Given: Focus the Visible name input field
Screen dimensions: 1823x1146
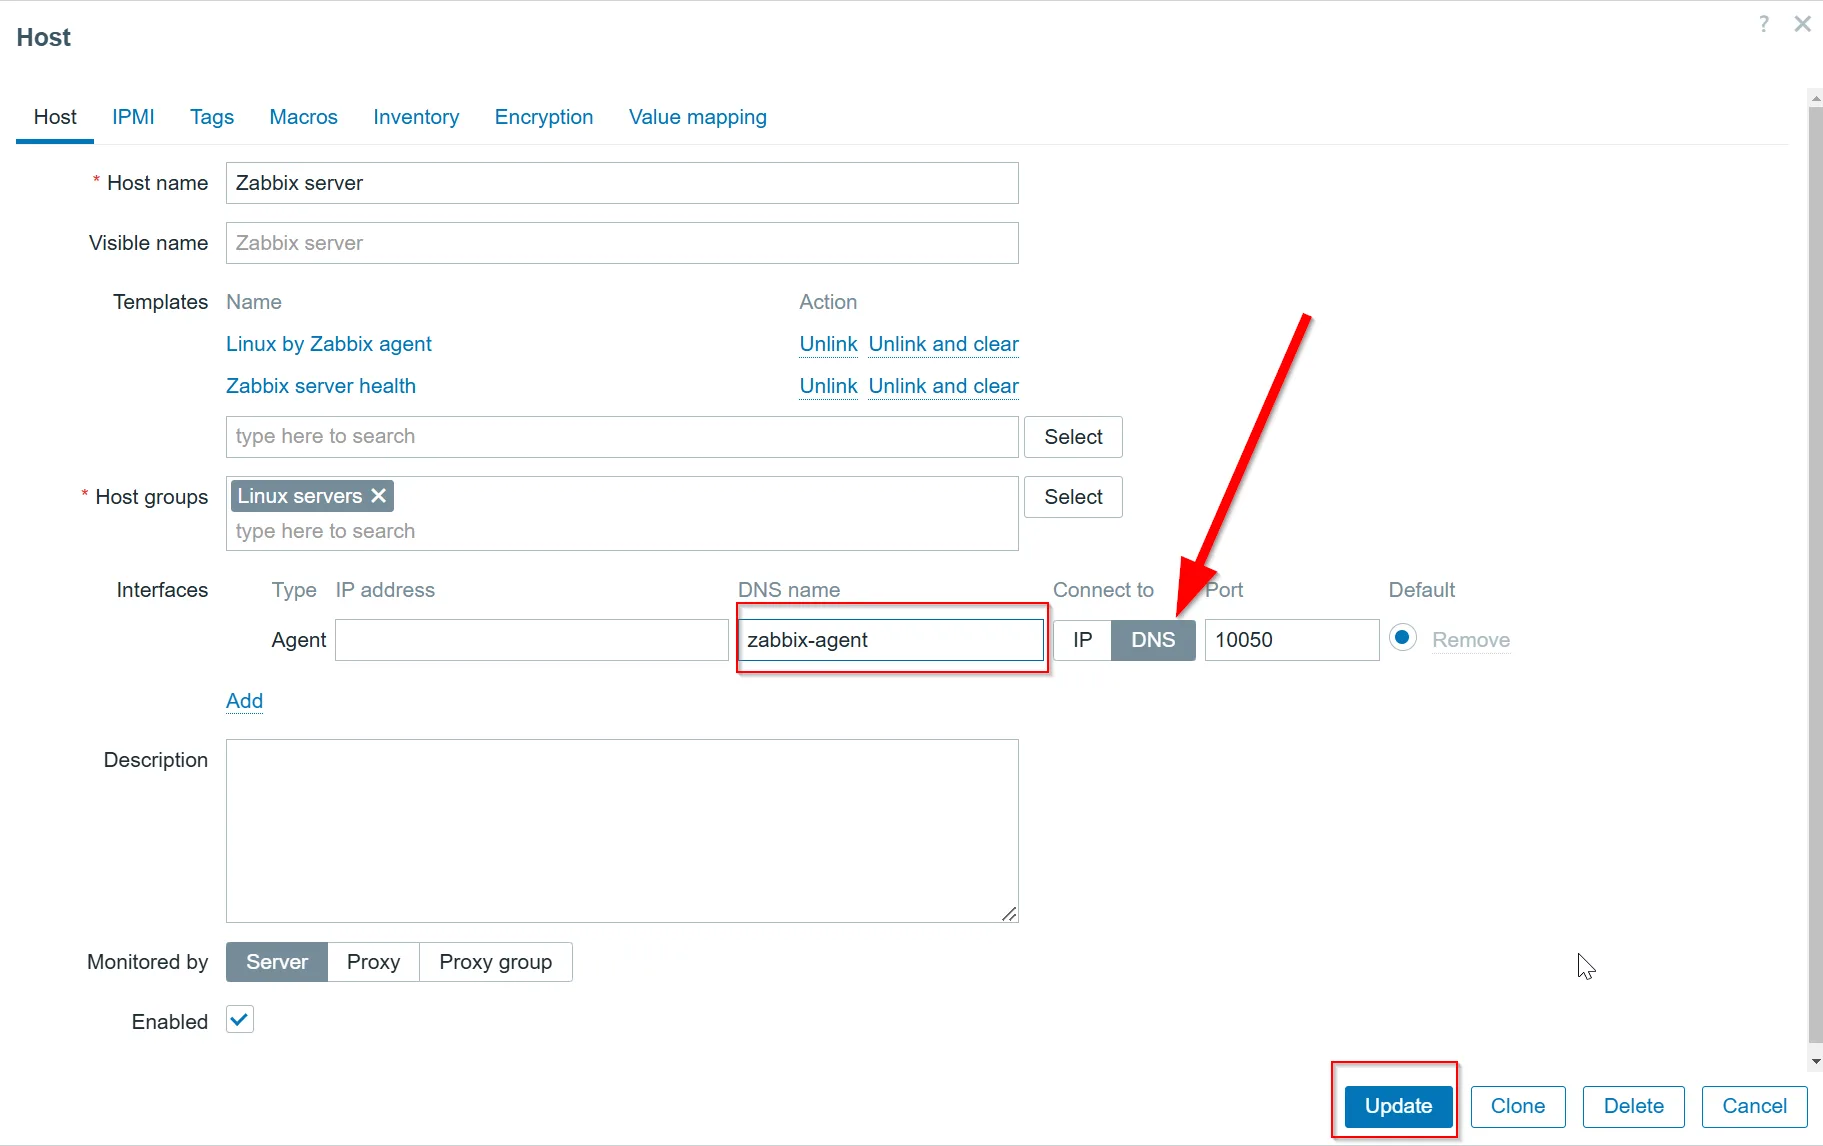Looking at the screenshot, I should (622, 243).
